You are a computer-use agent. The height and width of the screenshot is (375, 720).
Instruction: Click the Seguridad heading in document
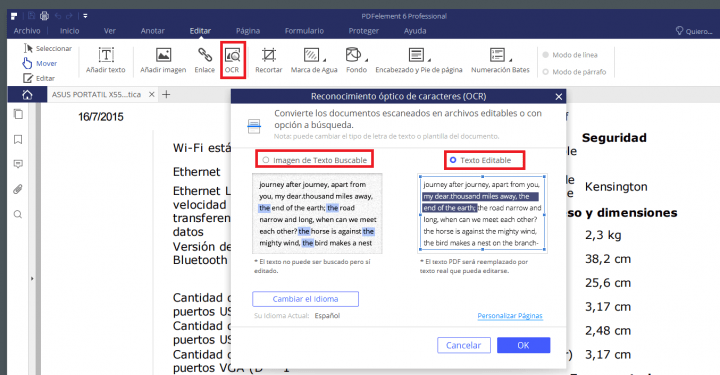(x=614, y=138)
